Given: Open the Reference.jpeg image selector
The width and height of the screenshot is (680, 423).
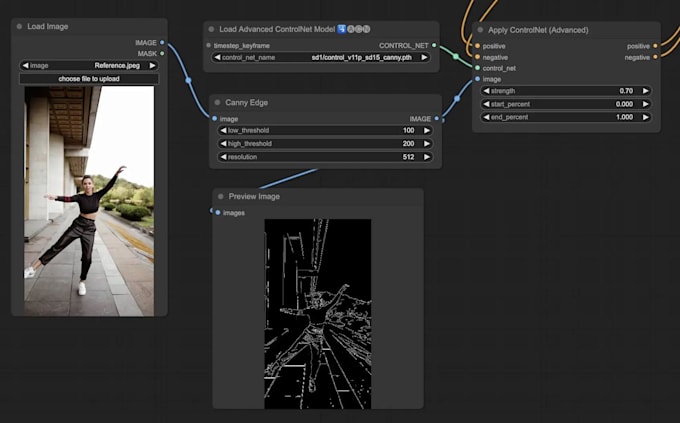Looking at the screenshot, I should tap(89, 66).
